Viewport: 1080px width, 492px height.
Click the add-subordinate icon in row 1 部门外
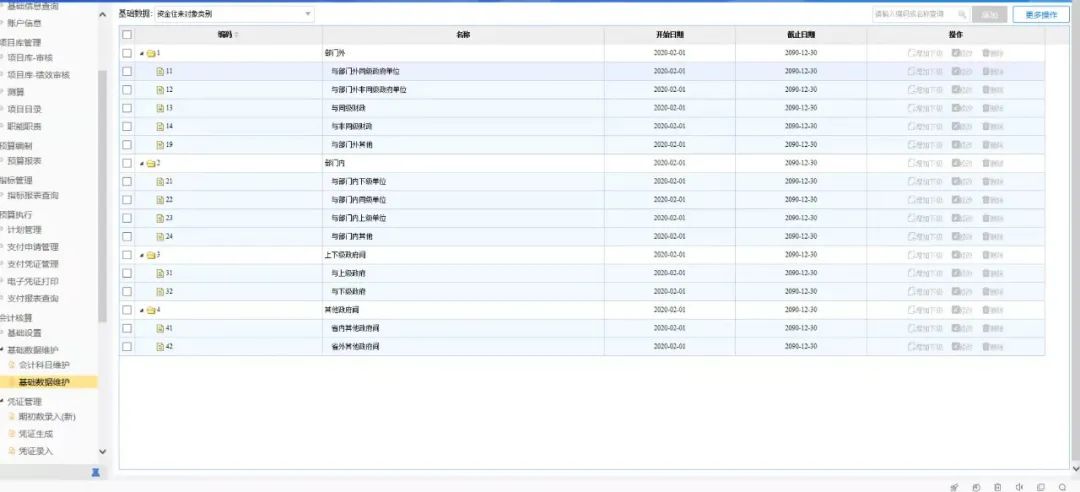pos(911,53)
